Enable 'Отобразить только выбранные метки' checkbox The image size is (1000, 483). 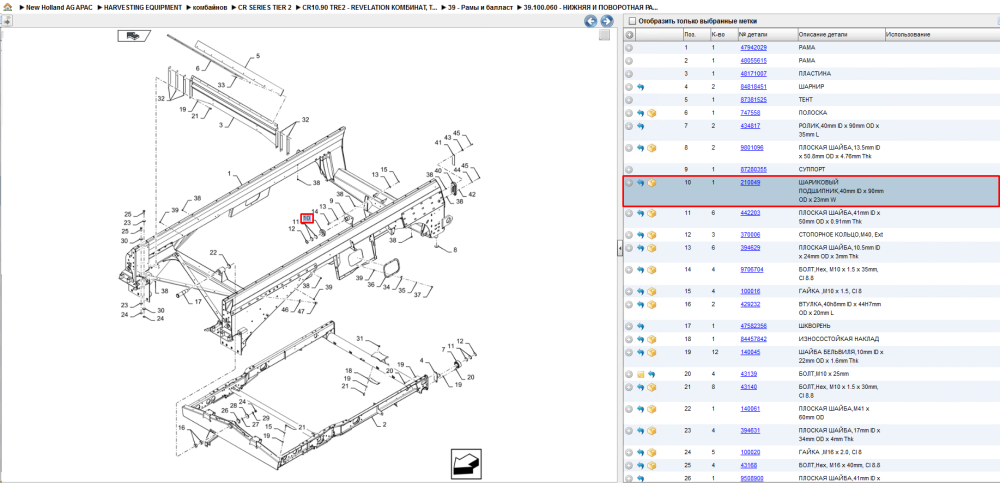click(633, 21)
